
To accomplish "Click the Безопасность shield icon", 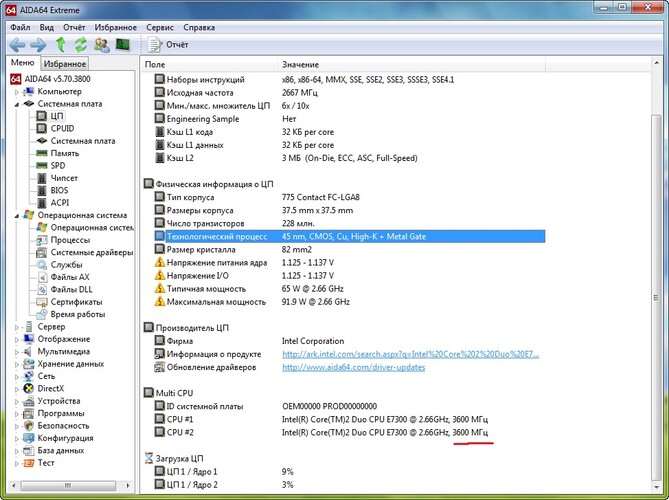I will 29,426.
